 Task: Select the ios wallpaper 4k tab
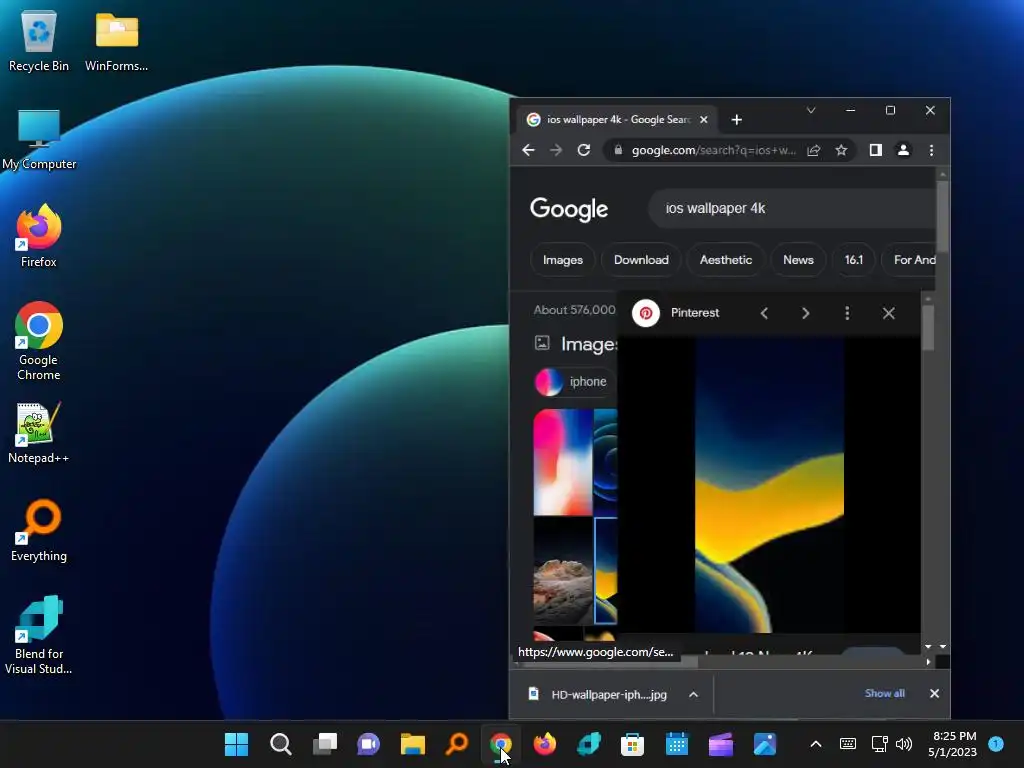(x=617, y=120)
